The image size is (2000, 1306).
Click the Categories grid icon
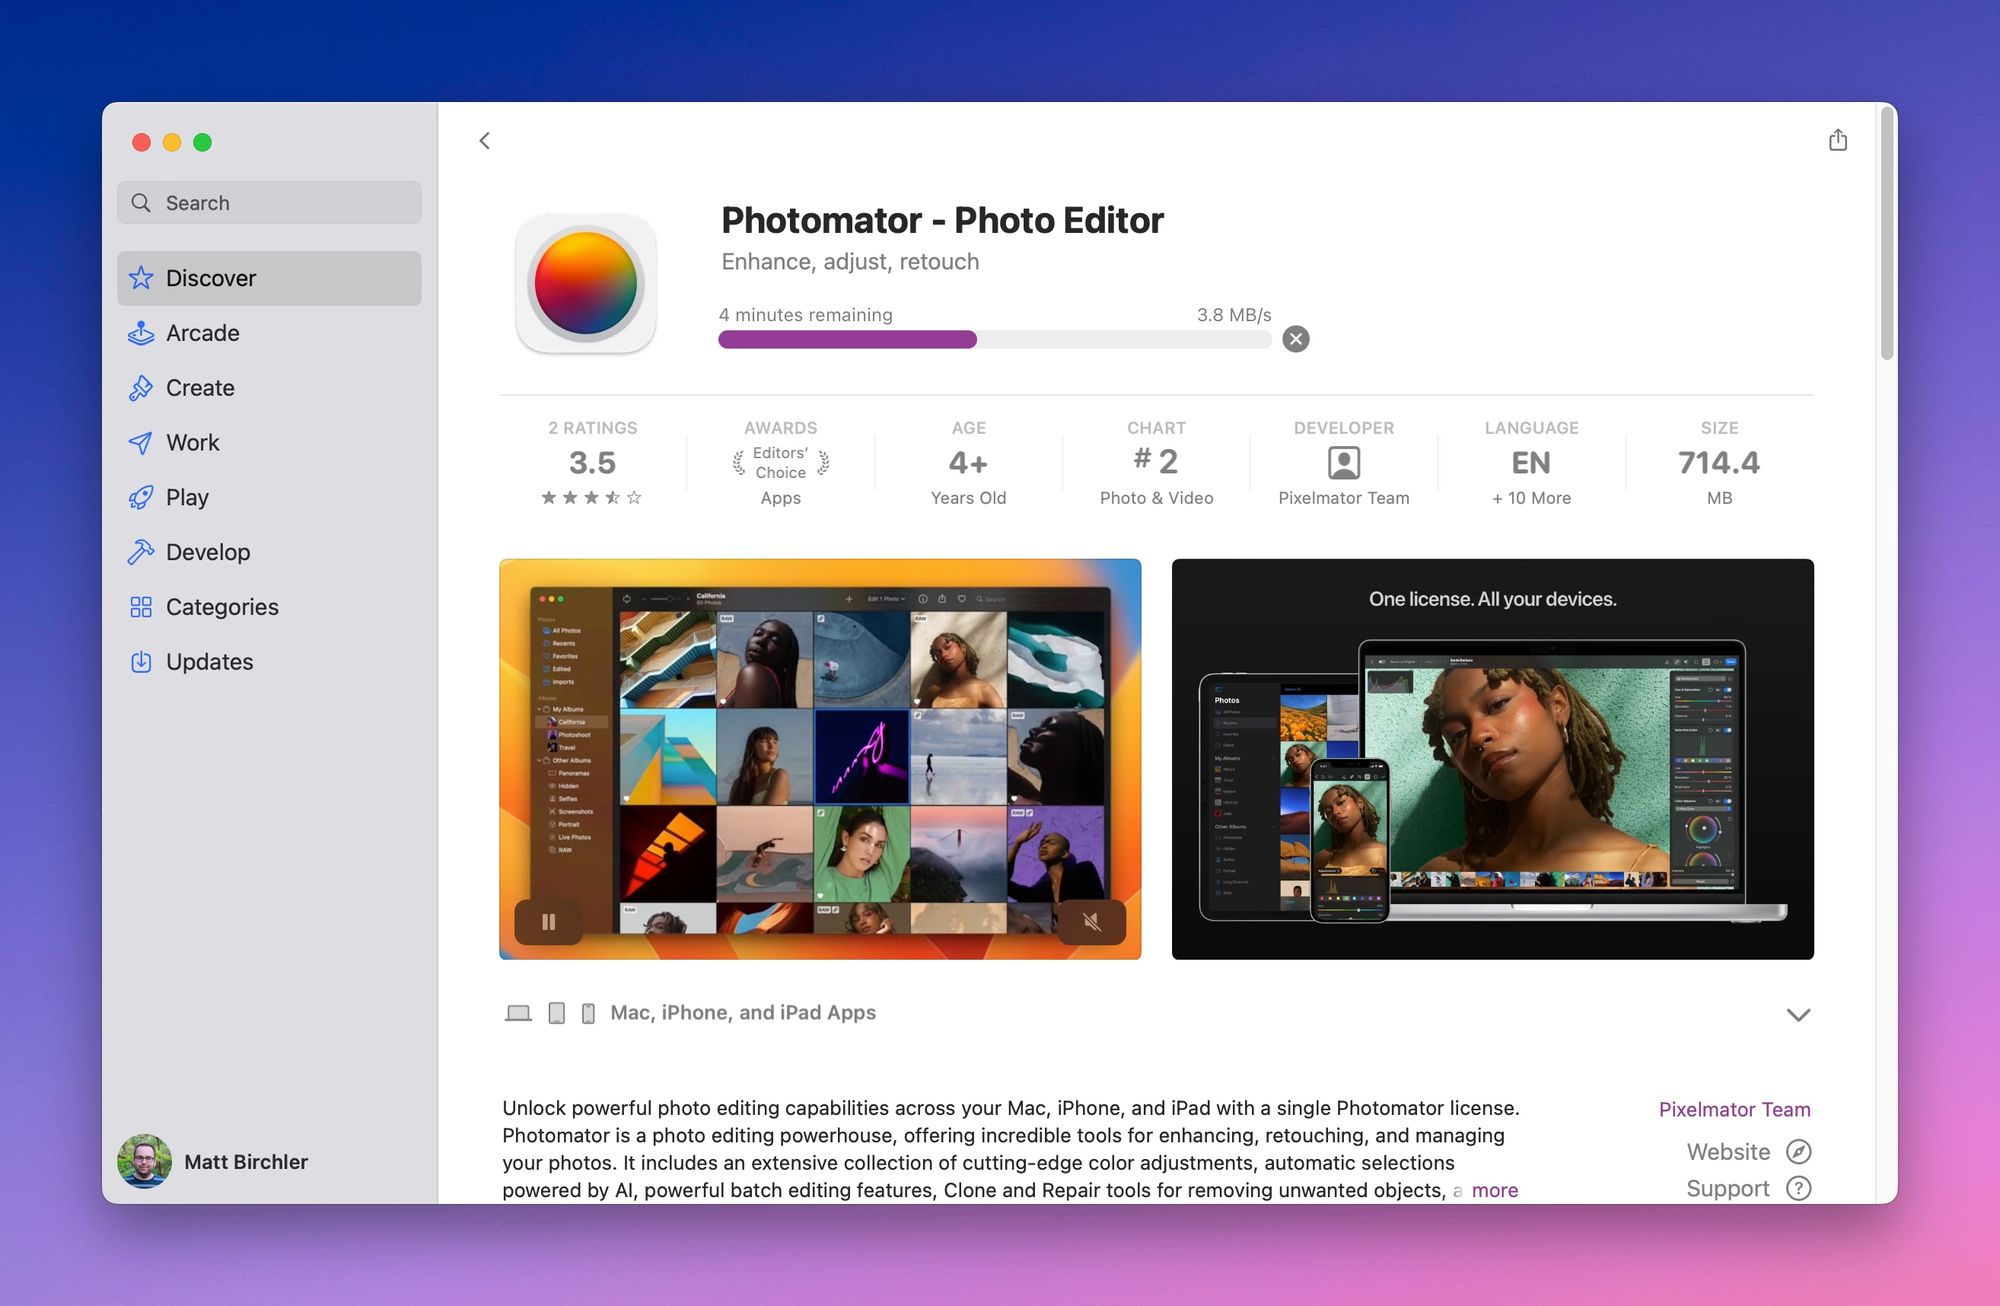141,607
